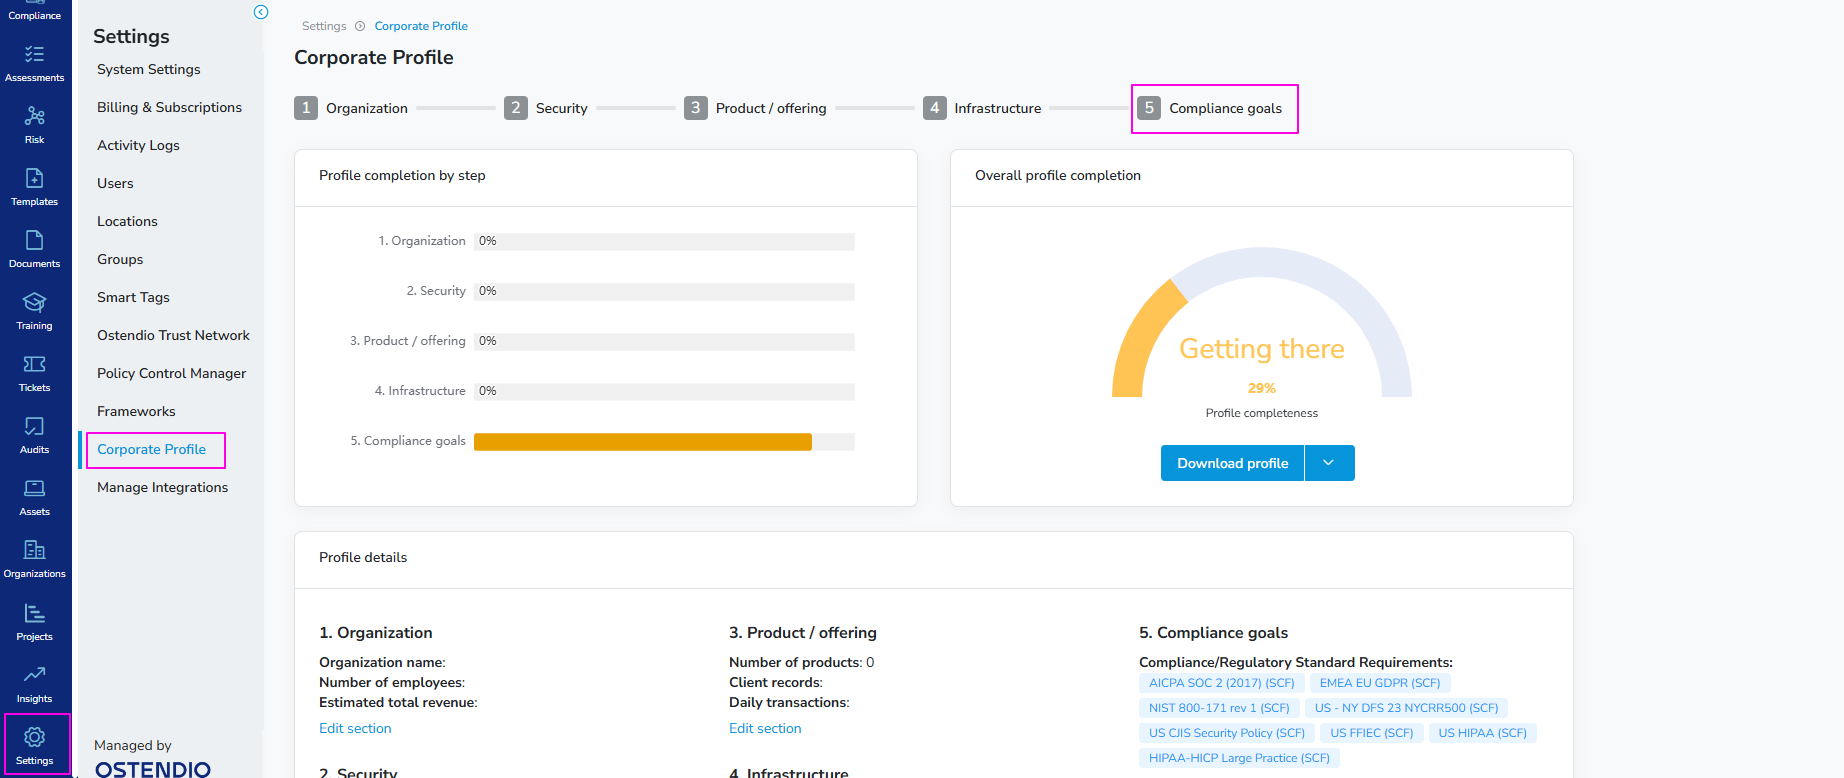Open the Assessments section icon
This screenshot has height=778, width=1844.
pos(34,54)
